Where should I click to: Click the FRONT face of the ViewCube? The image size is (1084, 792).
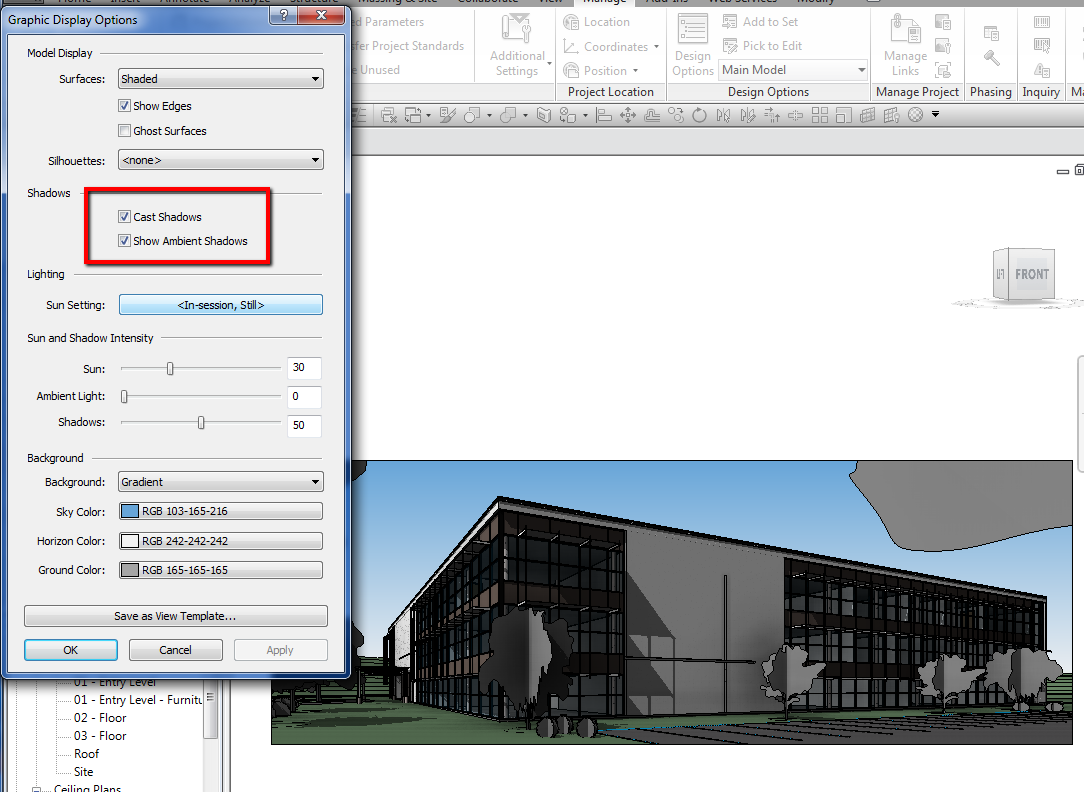pos(1031,274)
